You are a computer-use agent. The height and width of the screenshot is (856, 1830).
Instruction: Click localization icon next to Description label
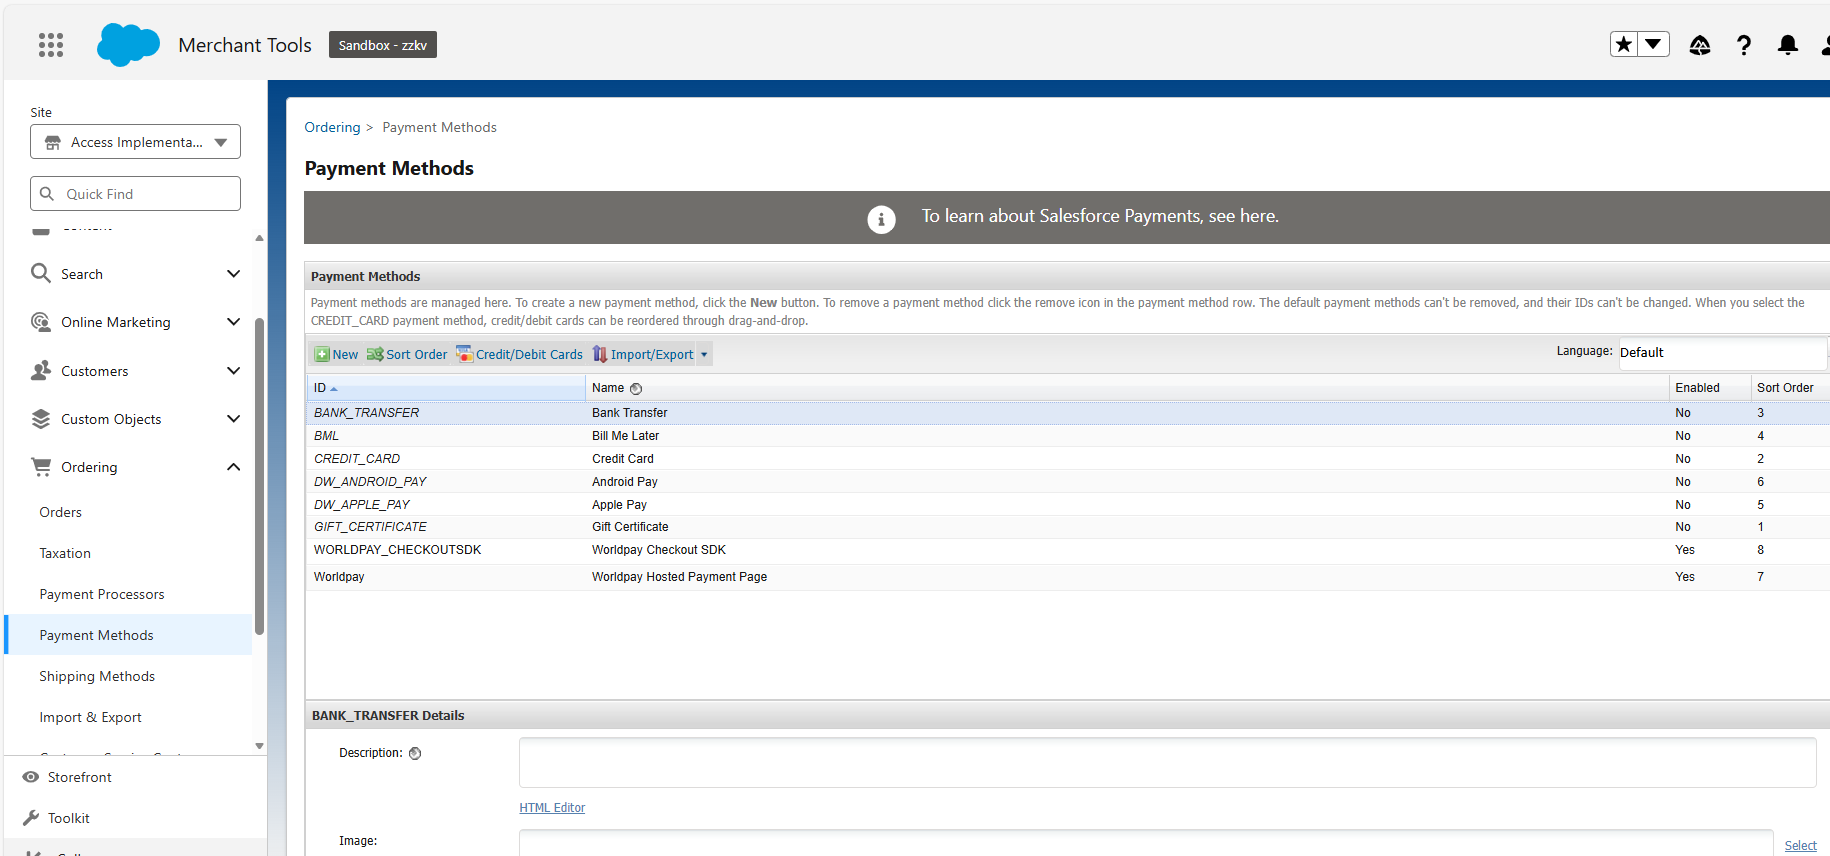coord(415,754)
